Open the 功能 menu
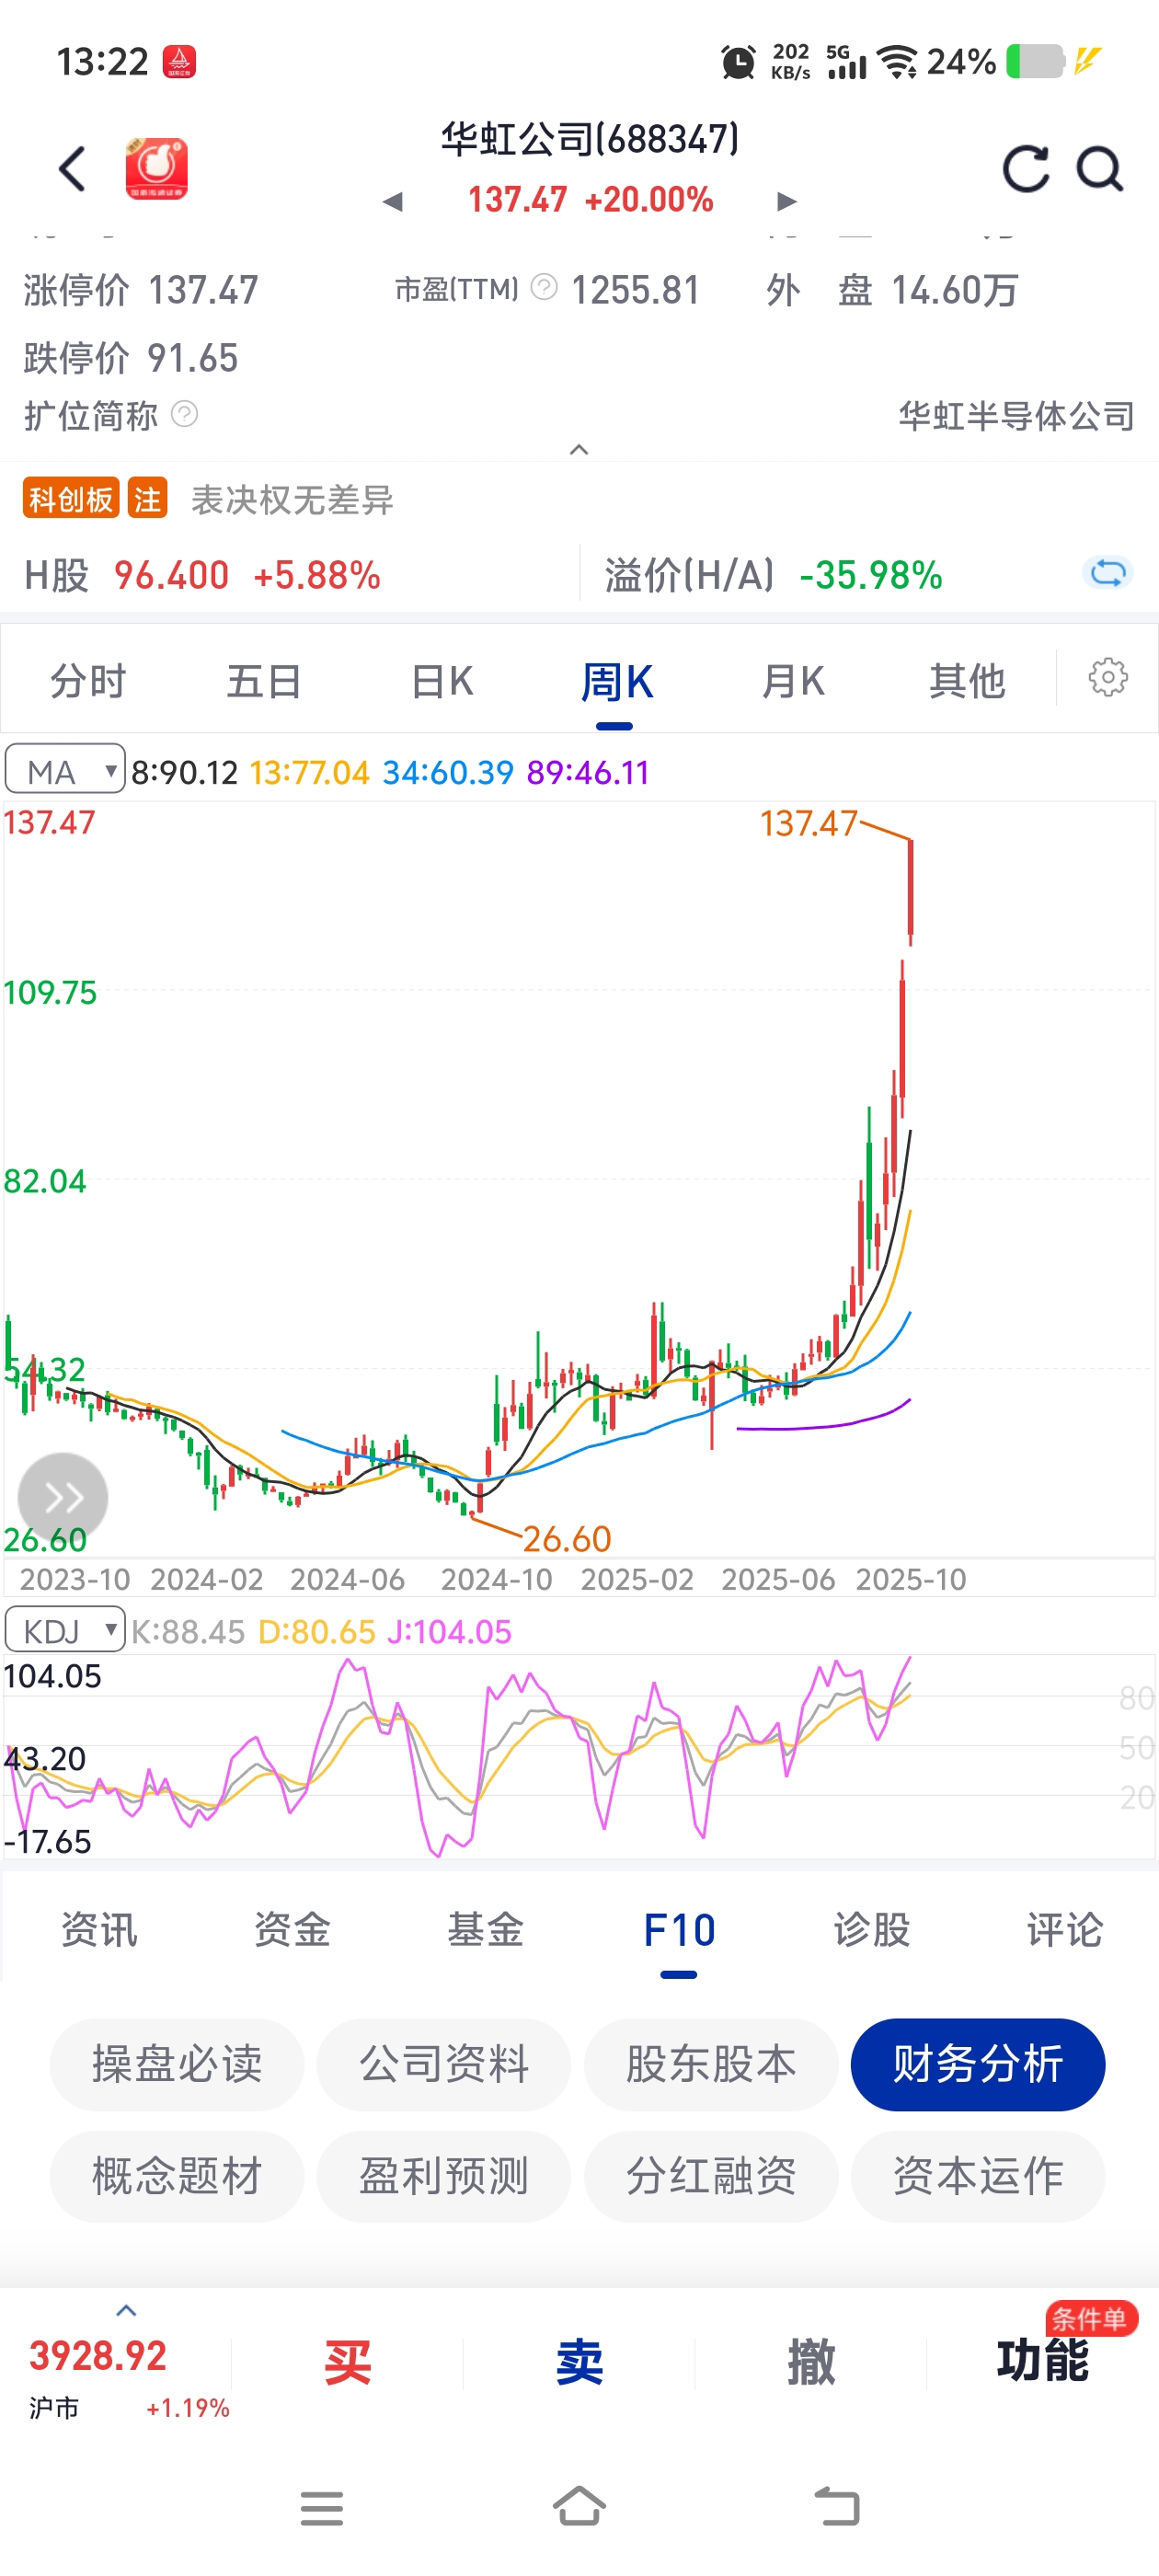 [x=1042, y=2362]
